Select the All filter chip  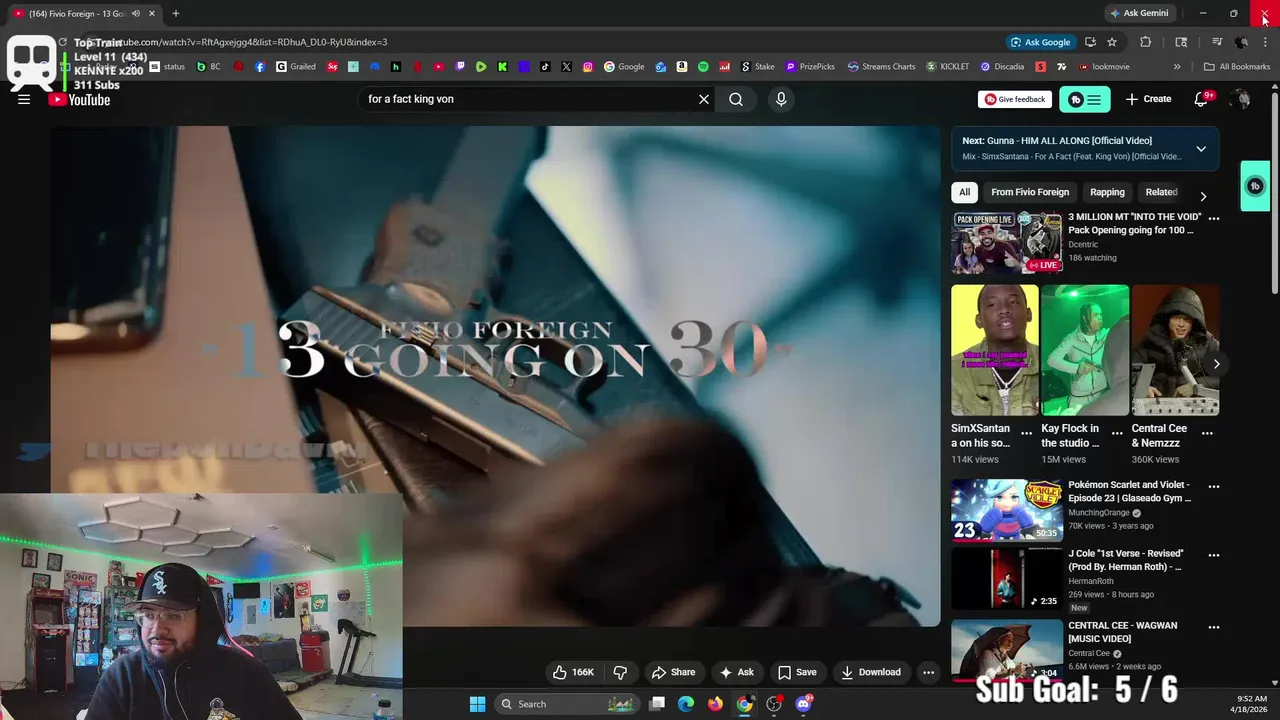pos(964,192)
